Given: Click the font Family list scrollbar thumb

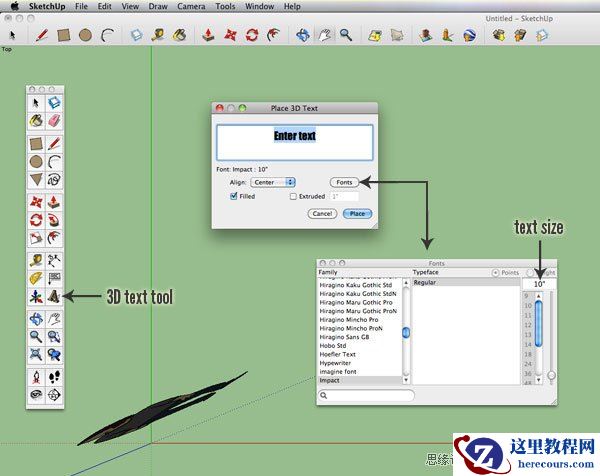Looking at the screenshot, I should [x=406, y=333].
